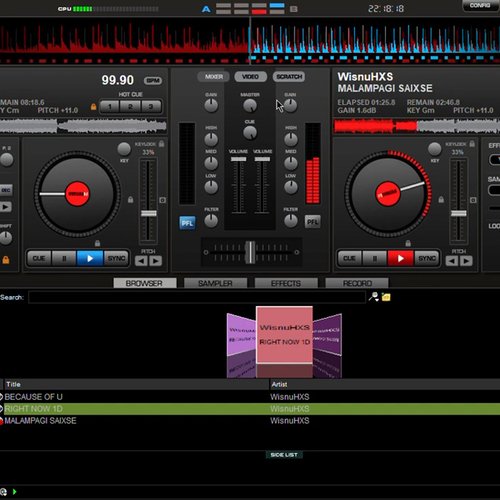Toggle the padlock below the left jog wheel

(97, 243)
